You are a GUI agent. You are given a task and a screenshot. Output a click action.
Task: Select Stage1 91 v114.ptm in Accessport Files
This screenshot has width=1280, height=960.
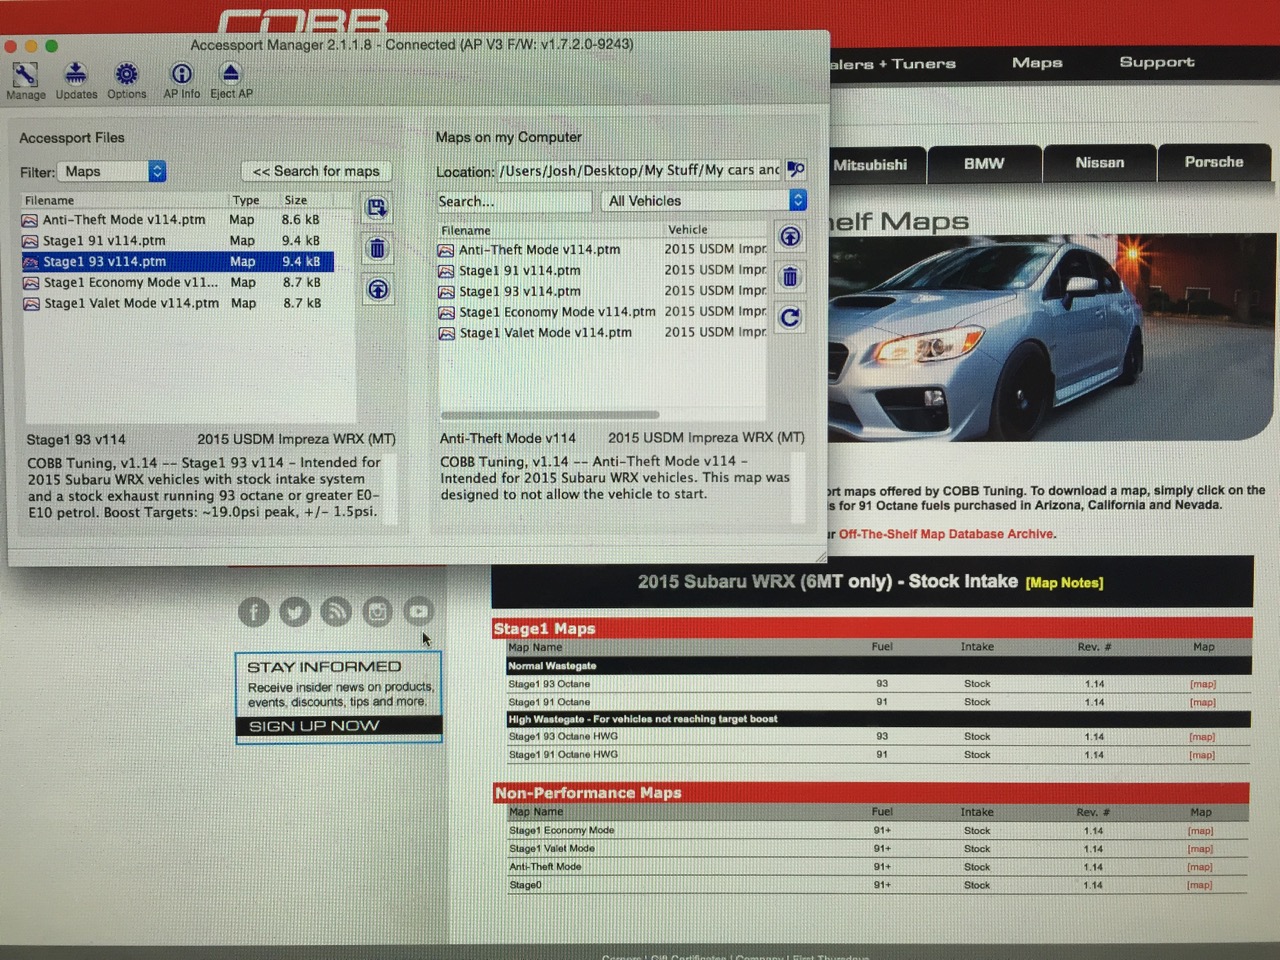click(178, 241)
